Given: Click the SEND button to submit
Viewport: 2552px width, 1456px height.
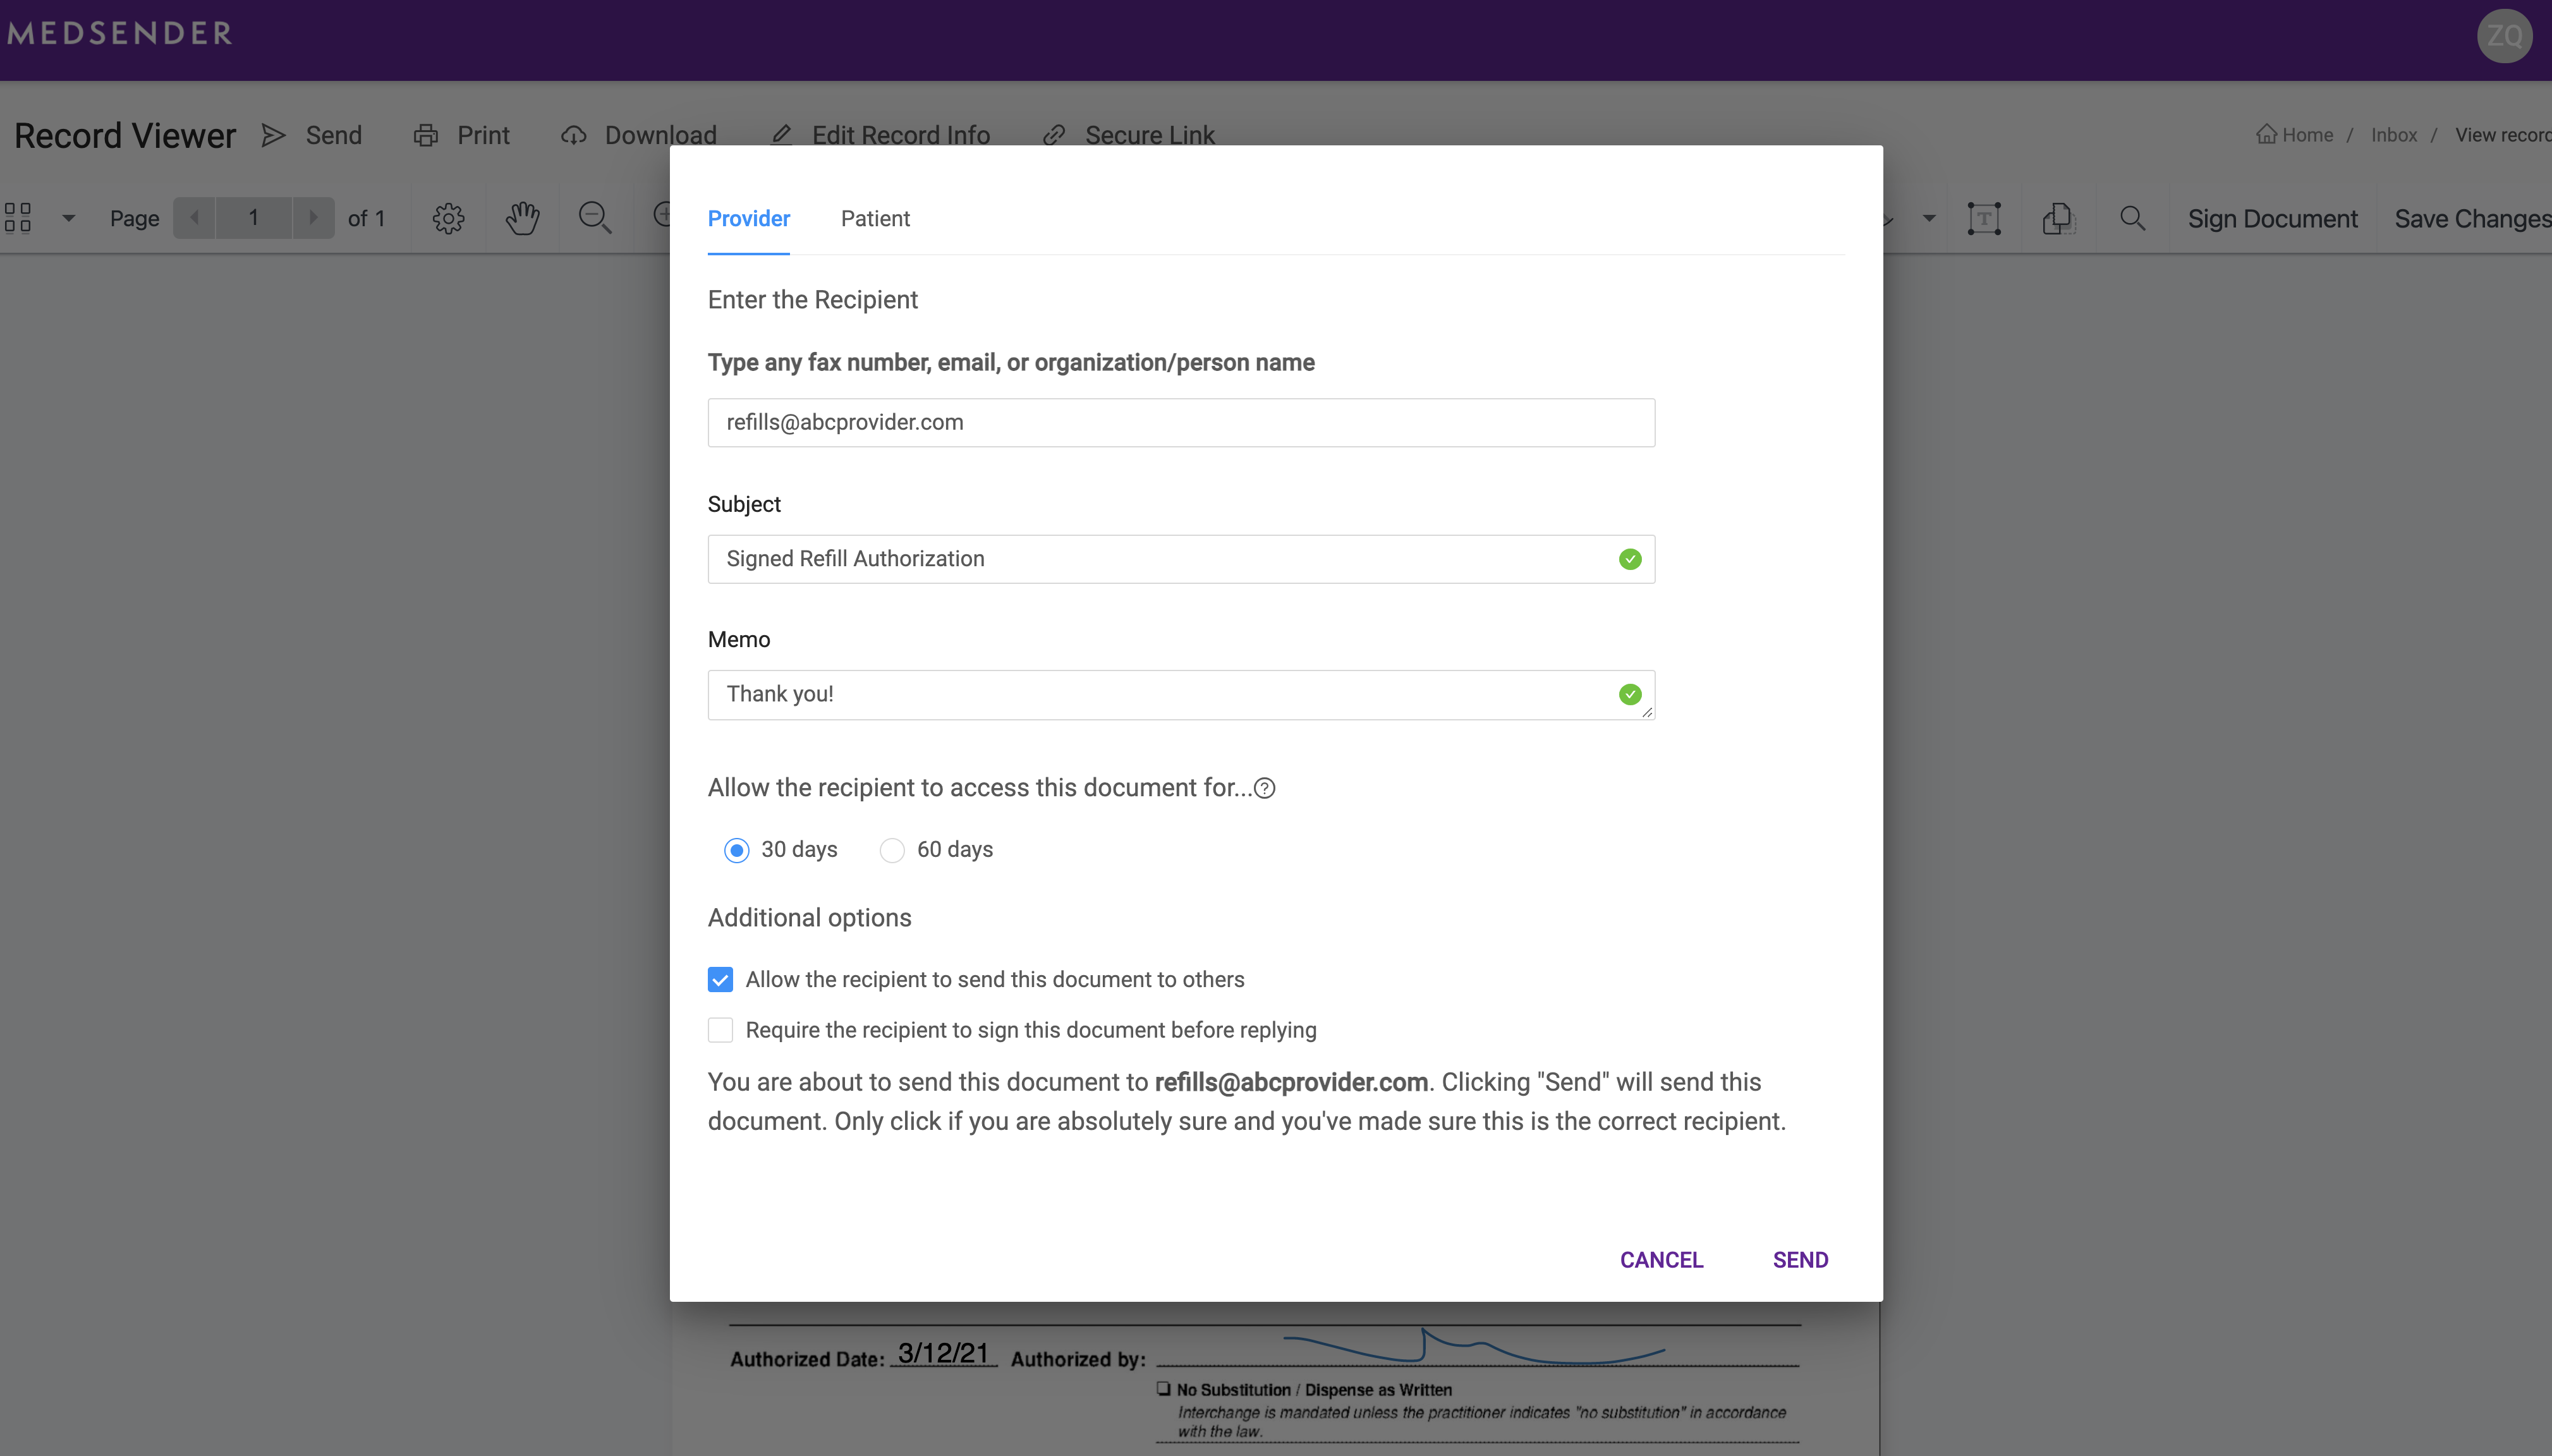Looking at the screenshot, I should [x=1800, y=1258].
